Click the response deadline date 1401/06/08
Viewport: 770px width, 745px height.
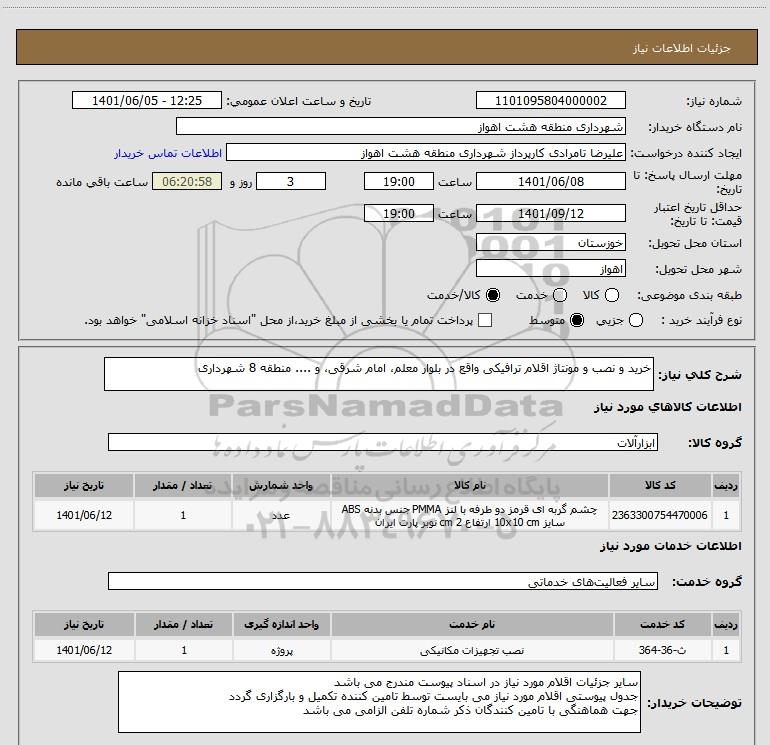(550, 182)
